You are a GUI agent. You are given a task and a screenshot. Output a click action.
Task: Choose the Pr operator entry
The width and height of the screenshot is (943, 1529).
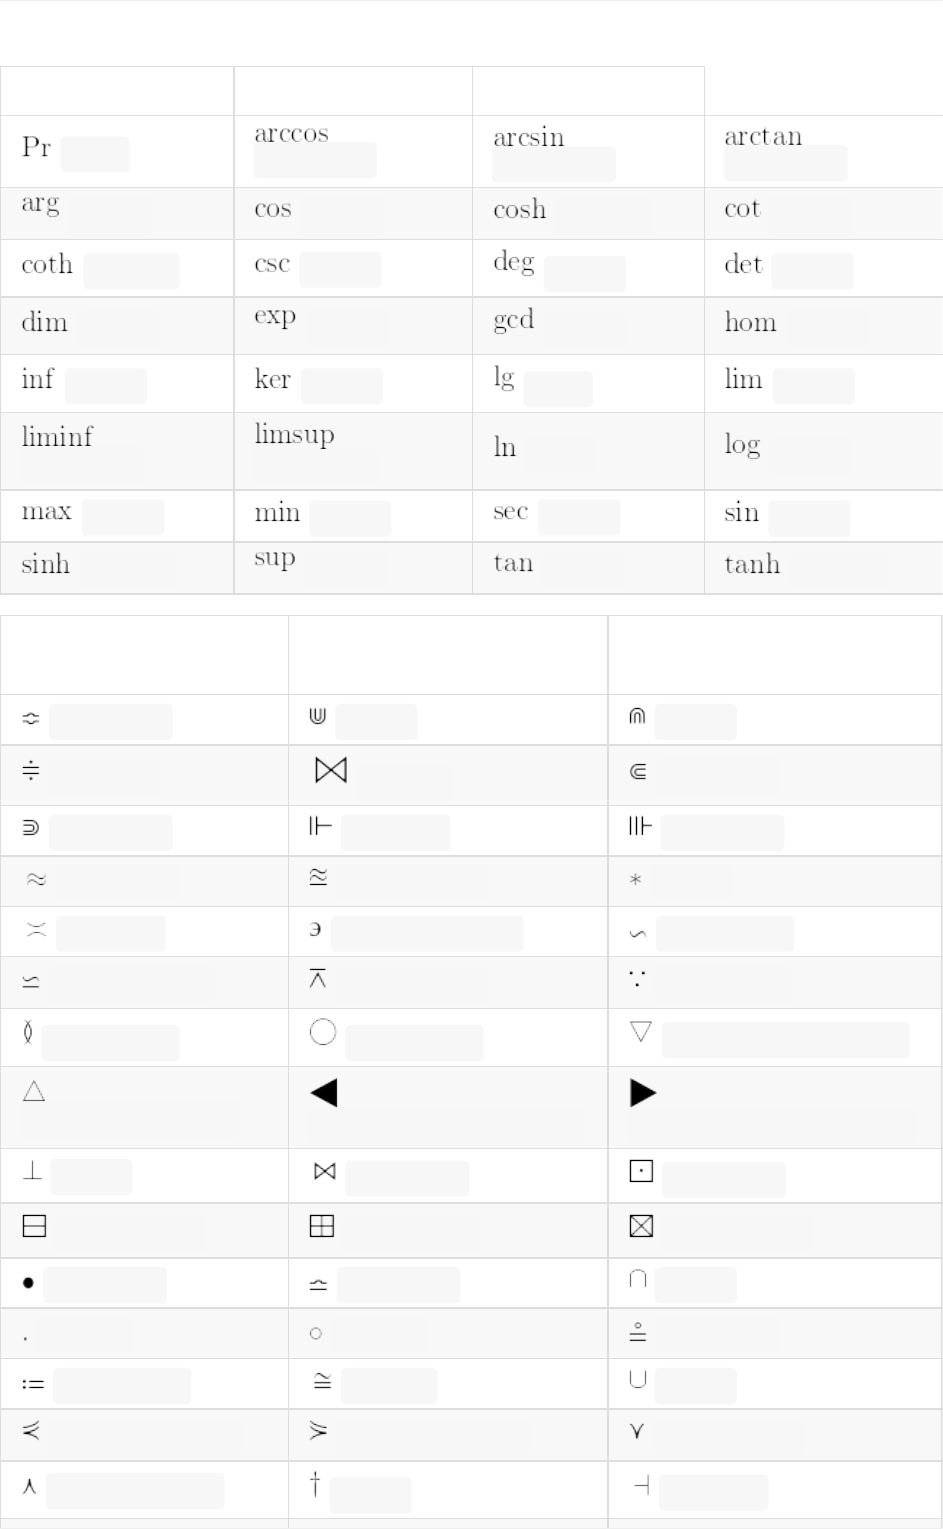point(36,148)
